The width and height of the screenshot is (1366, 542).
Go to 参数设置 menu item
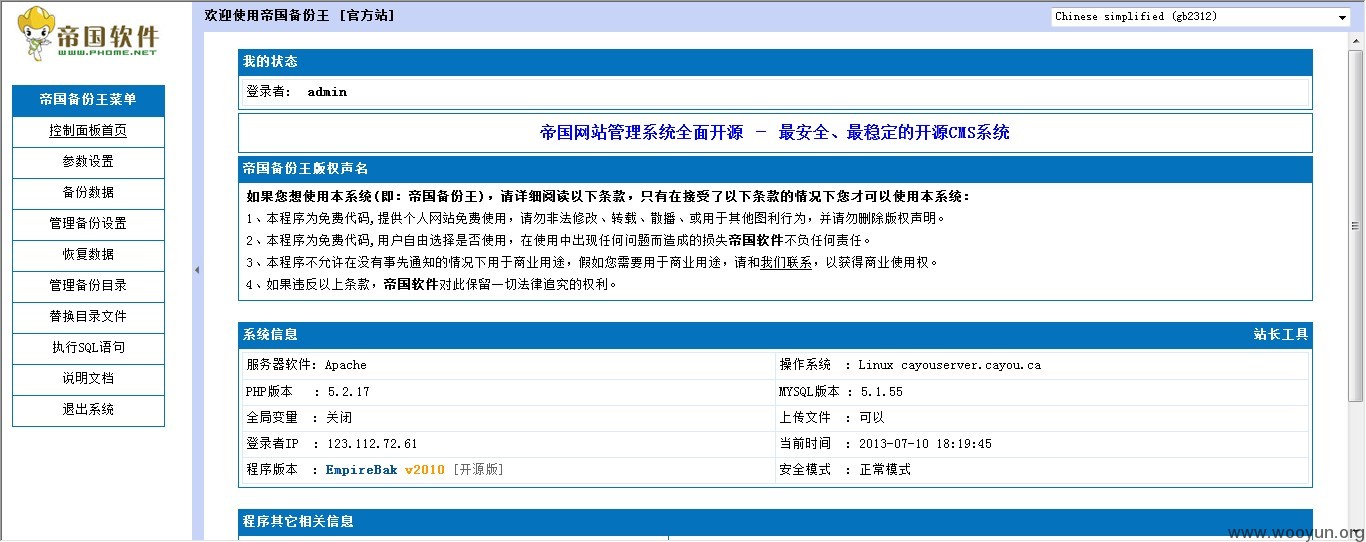click(88, 162)
